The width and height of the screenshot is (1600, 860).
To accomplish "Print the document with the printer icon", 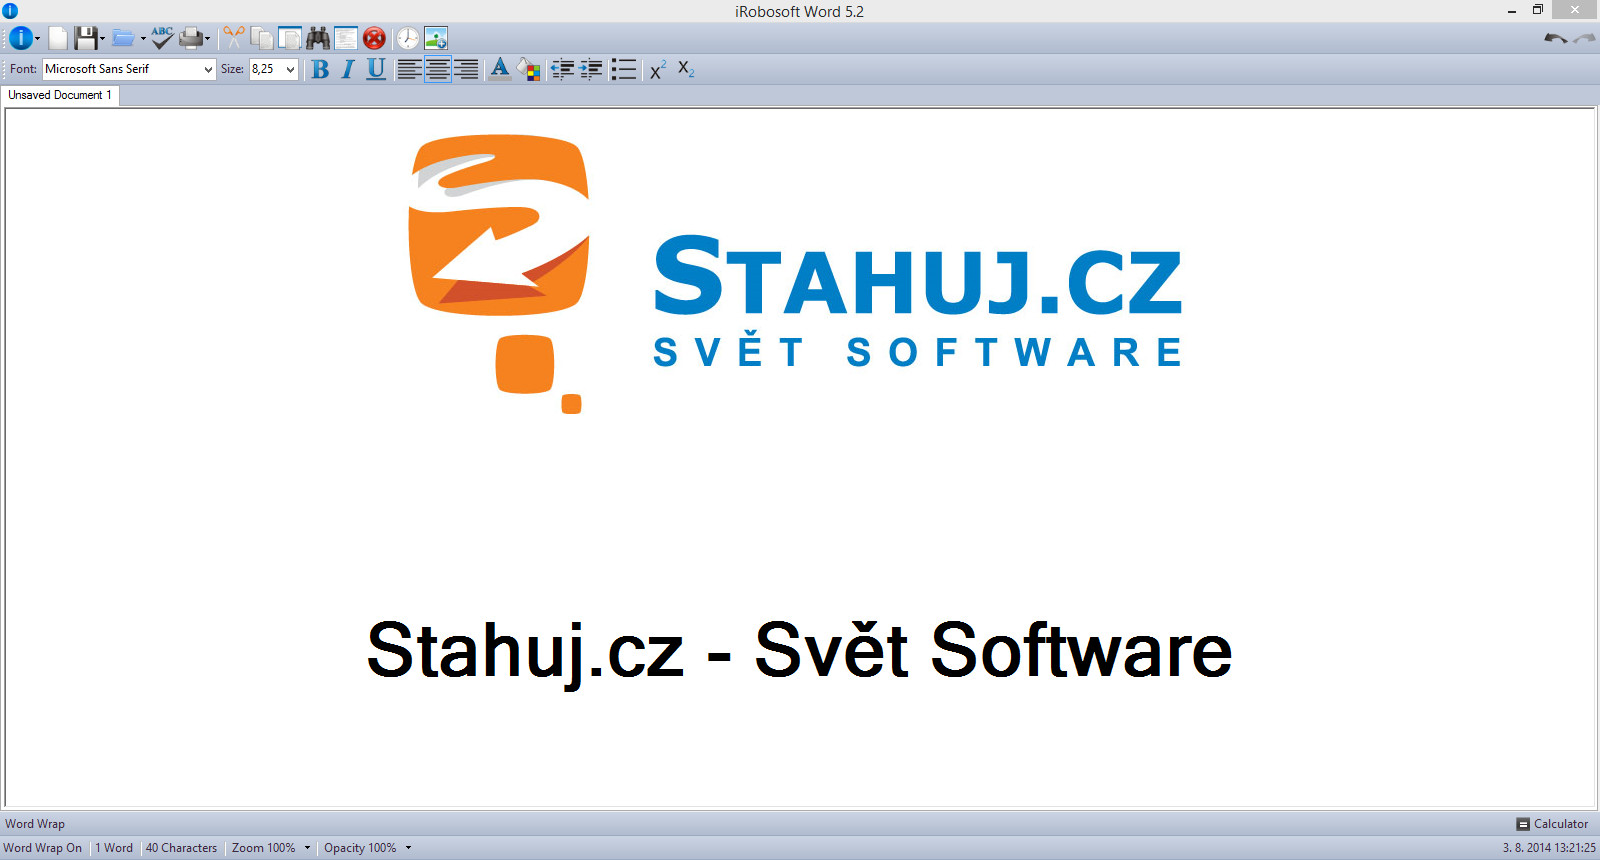I will (191, 38).
